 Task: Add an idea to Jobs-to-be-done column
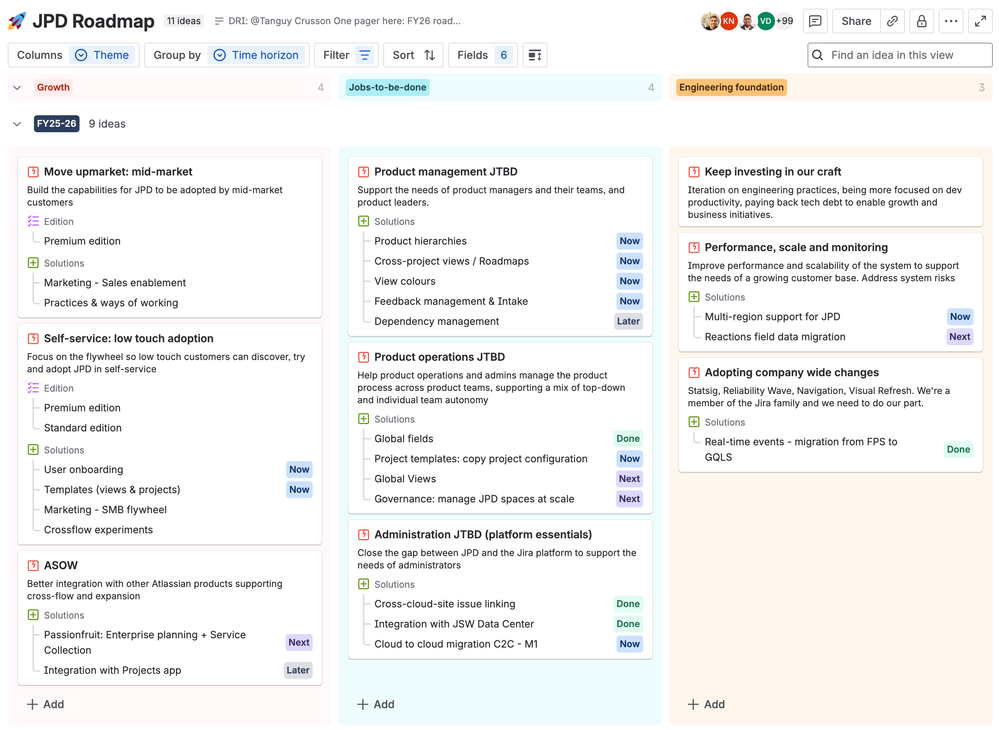(376, 705)
